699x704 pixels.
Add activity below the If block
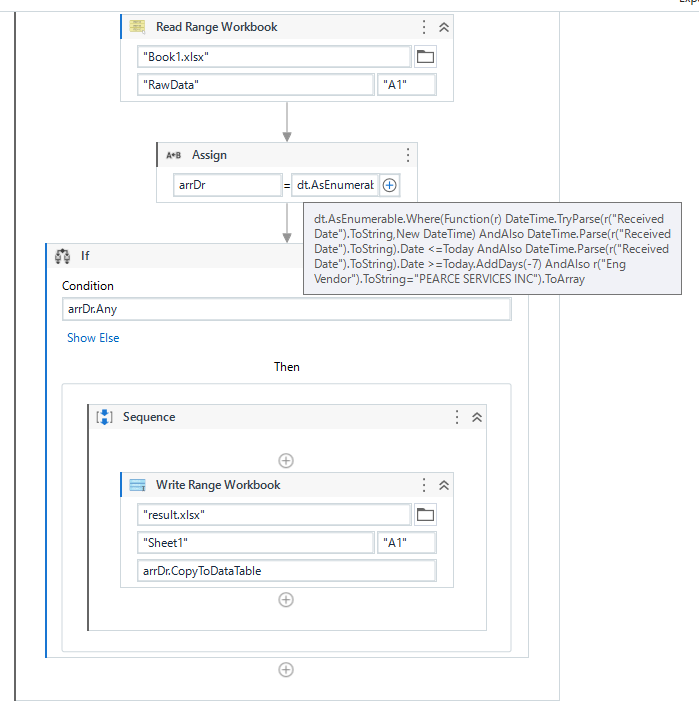[x=286, y=670]
